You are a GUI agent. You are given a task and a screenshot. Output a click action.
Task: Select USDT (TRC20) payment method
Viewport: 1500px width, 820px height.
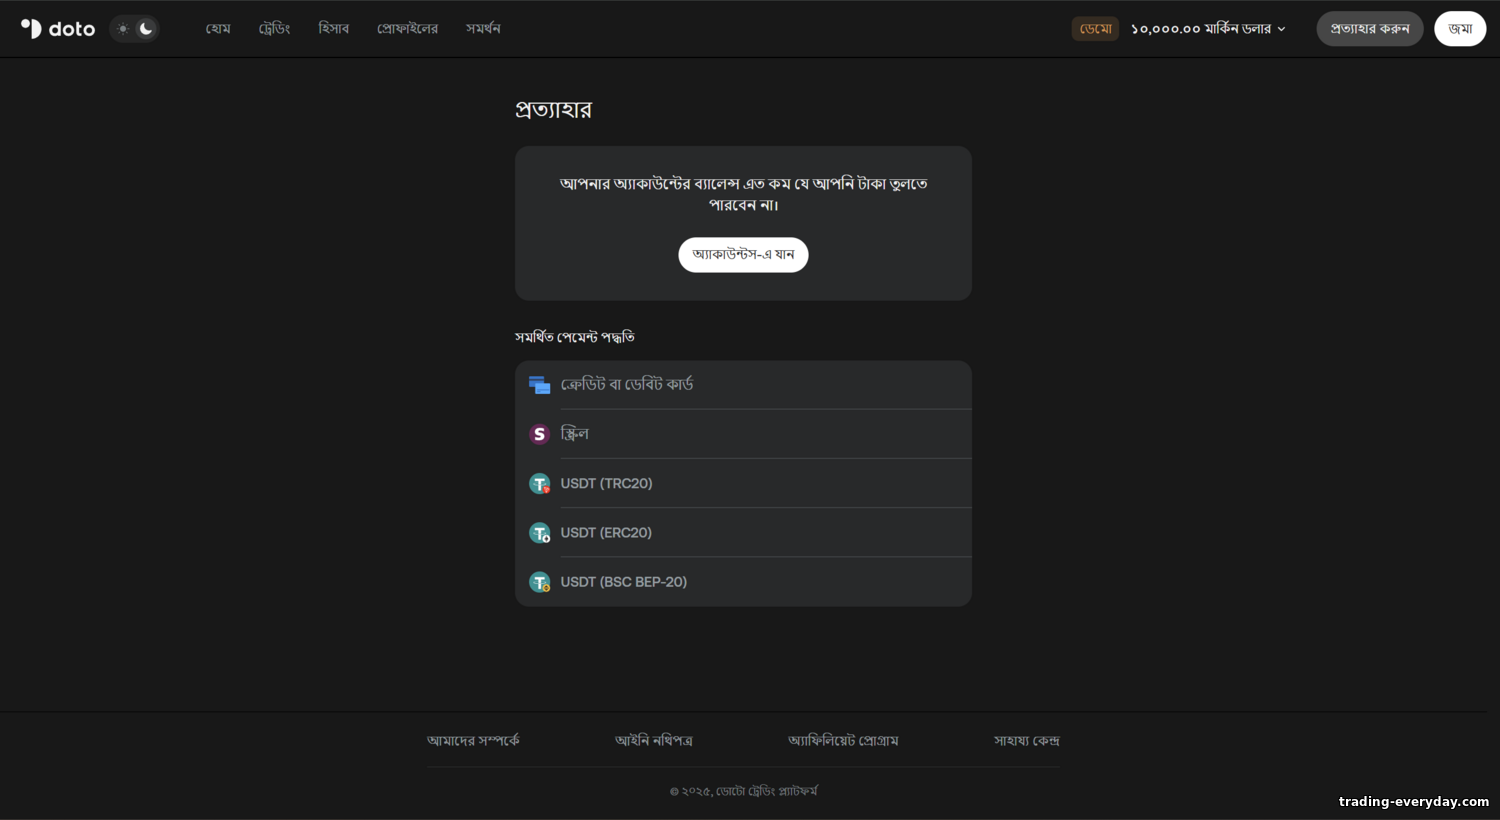pos(743,483)
